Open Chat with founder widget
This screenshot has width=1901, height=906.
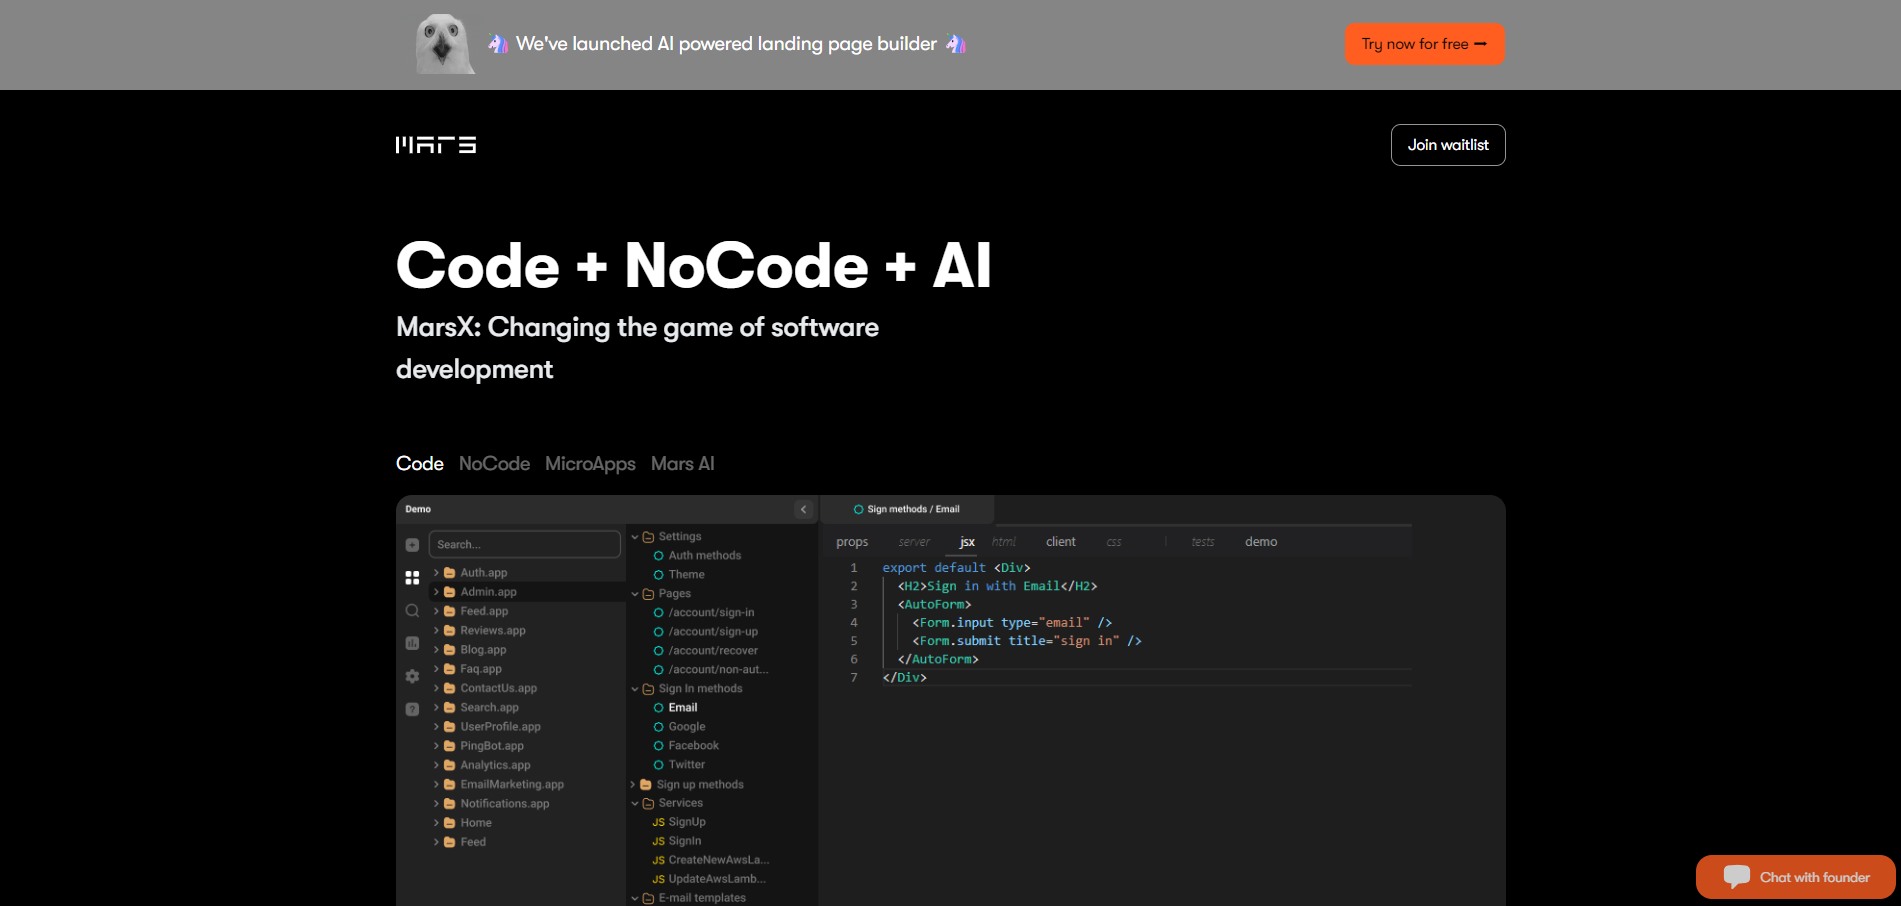click(x=1796, y=877)
